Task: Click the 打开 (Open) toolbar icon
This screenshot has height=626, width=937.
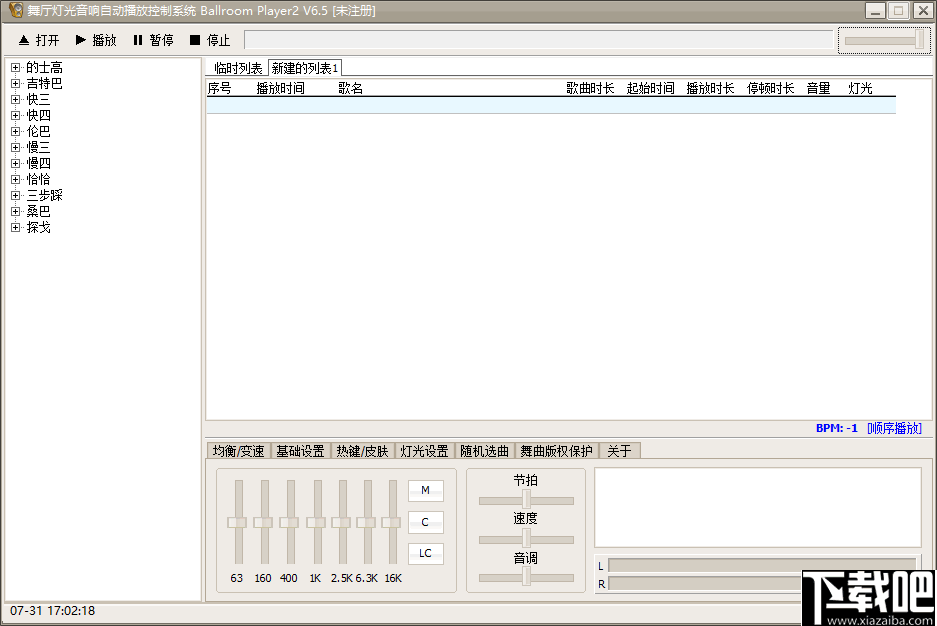Action: [38, 40]
